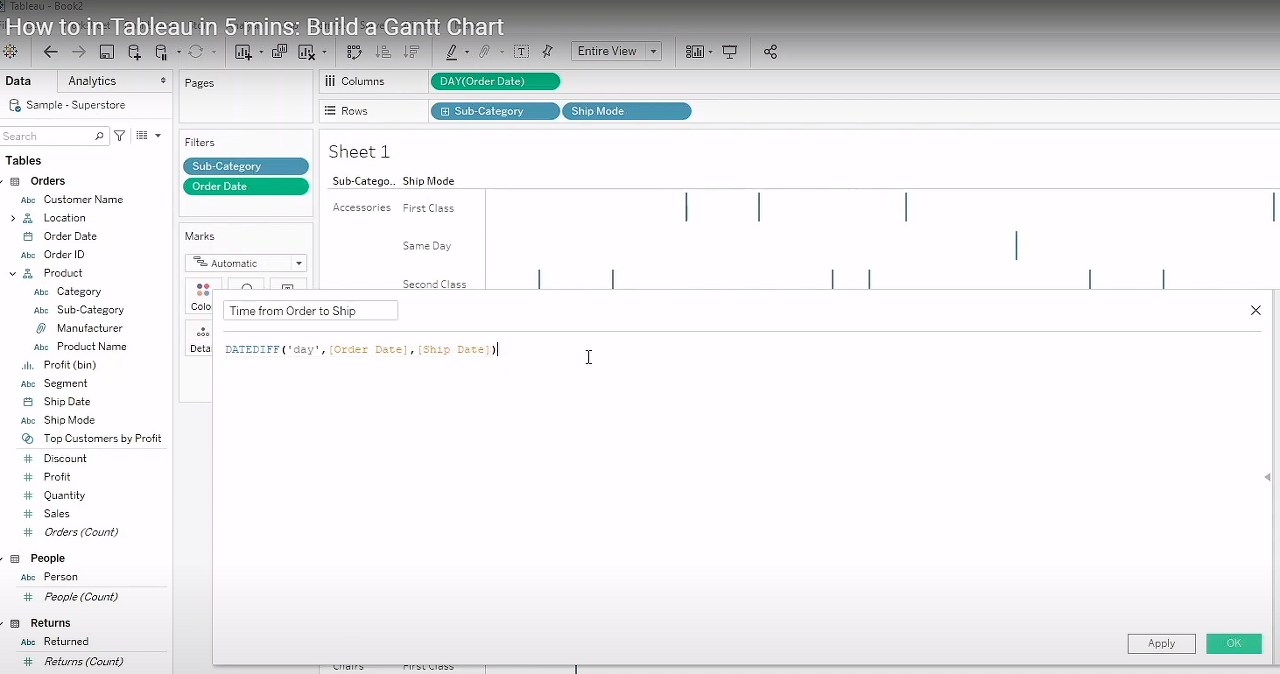Sort ascending using toolbar icon
1280x674 pixels.
(x=383, y=52)
